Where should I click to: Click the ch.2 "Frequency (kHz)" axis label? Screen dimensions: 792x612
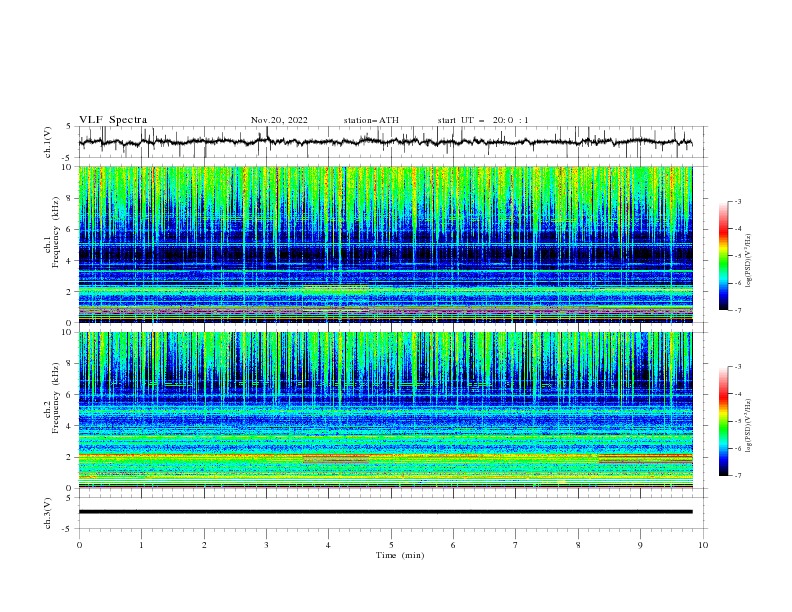[56, 397]
